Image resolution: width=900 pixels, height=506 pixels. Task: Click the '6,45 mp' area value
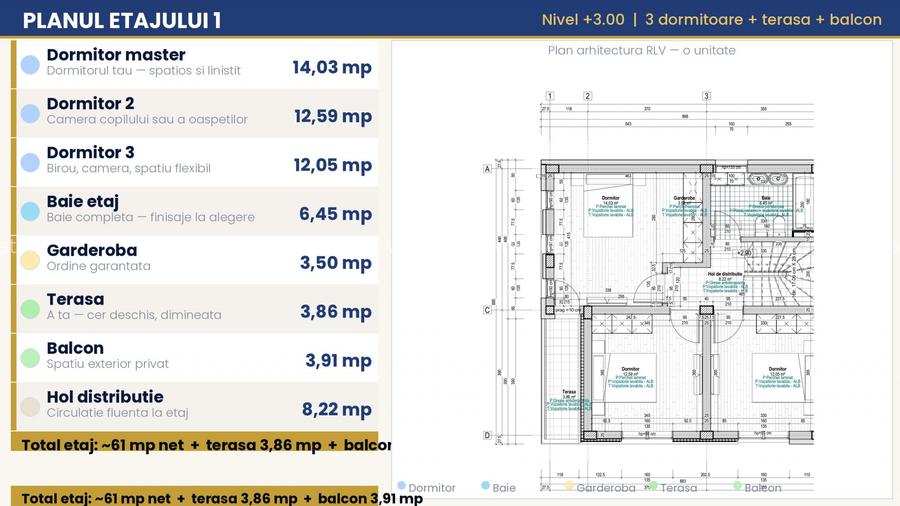335,213
